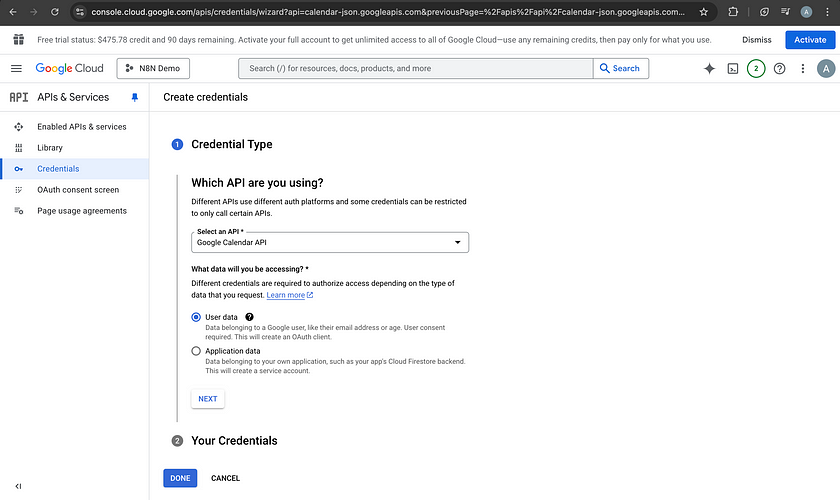View site information icon in address bar

(x=80, y=12)
